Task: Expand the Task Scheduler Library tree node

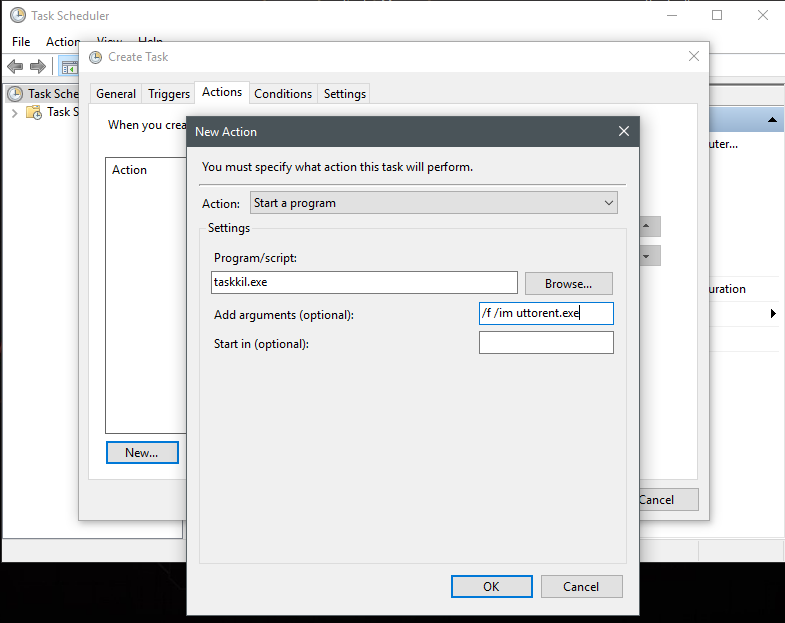Action: (x=15, y=113)
